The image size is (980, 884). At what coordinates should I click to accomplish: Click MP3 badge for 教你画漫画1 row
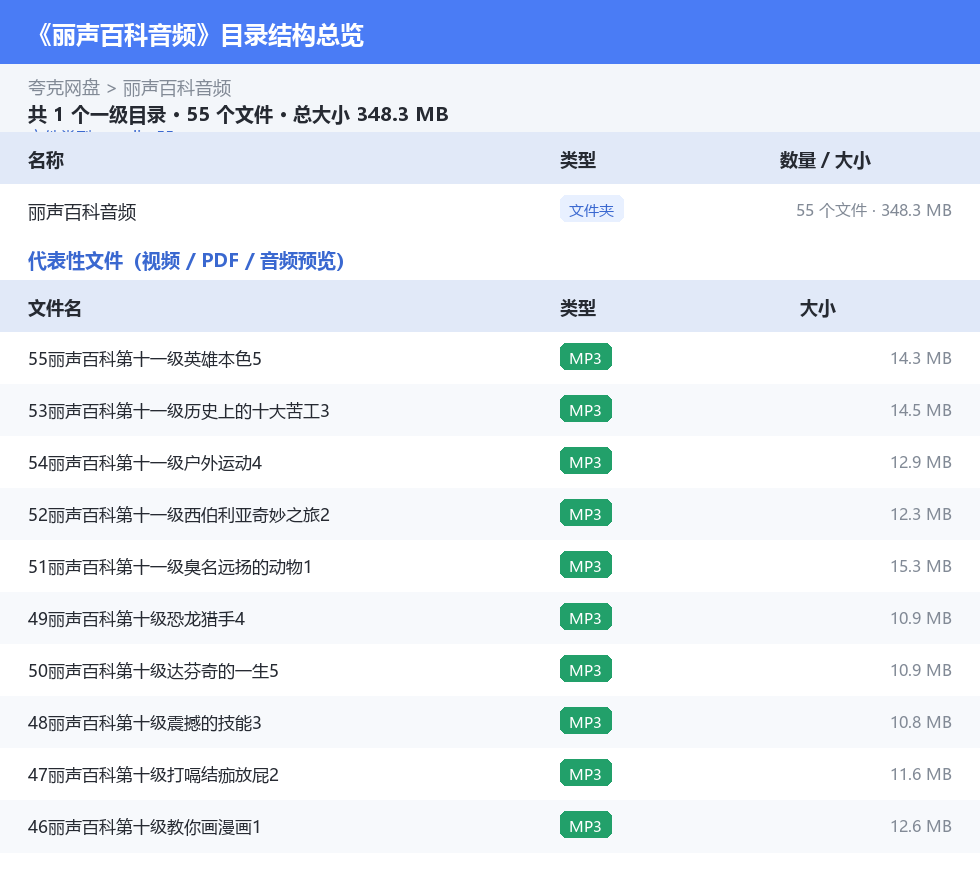(586, 825)
